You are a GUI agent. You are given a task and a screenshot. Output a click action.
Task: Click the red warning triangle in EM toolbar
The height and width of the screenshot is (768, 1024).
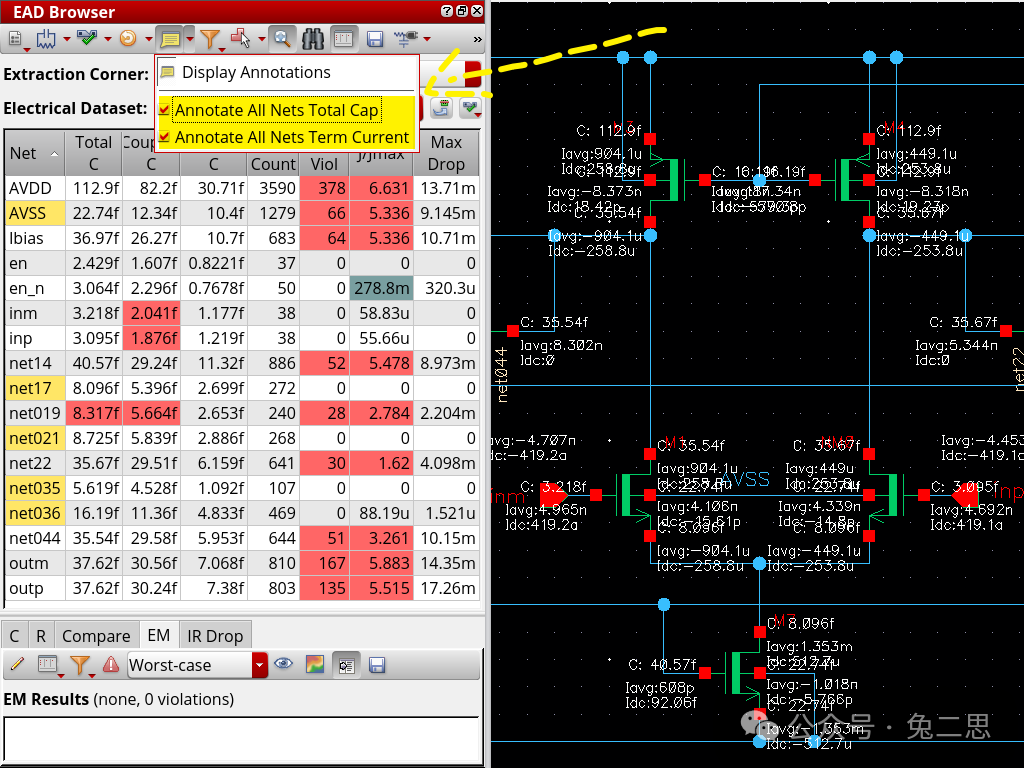pos(111,664)
